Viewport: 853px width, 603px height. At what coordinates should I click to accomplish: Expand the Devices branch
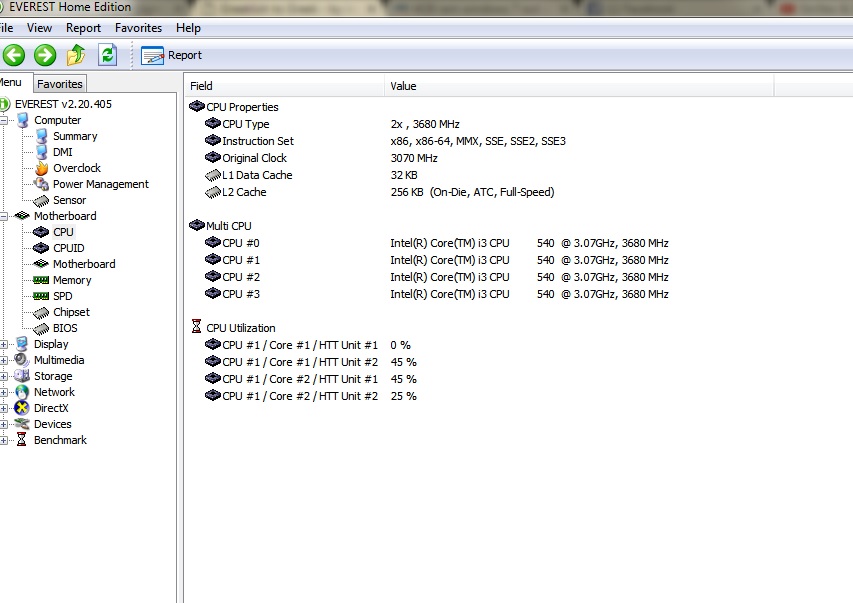pyautogui.click(x=4, y=424)
